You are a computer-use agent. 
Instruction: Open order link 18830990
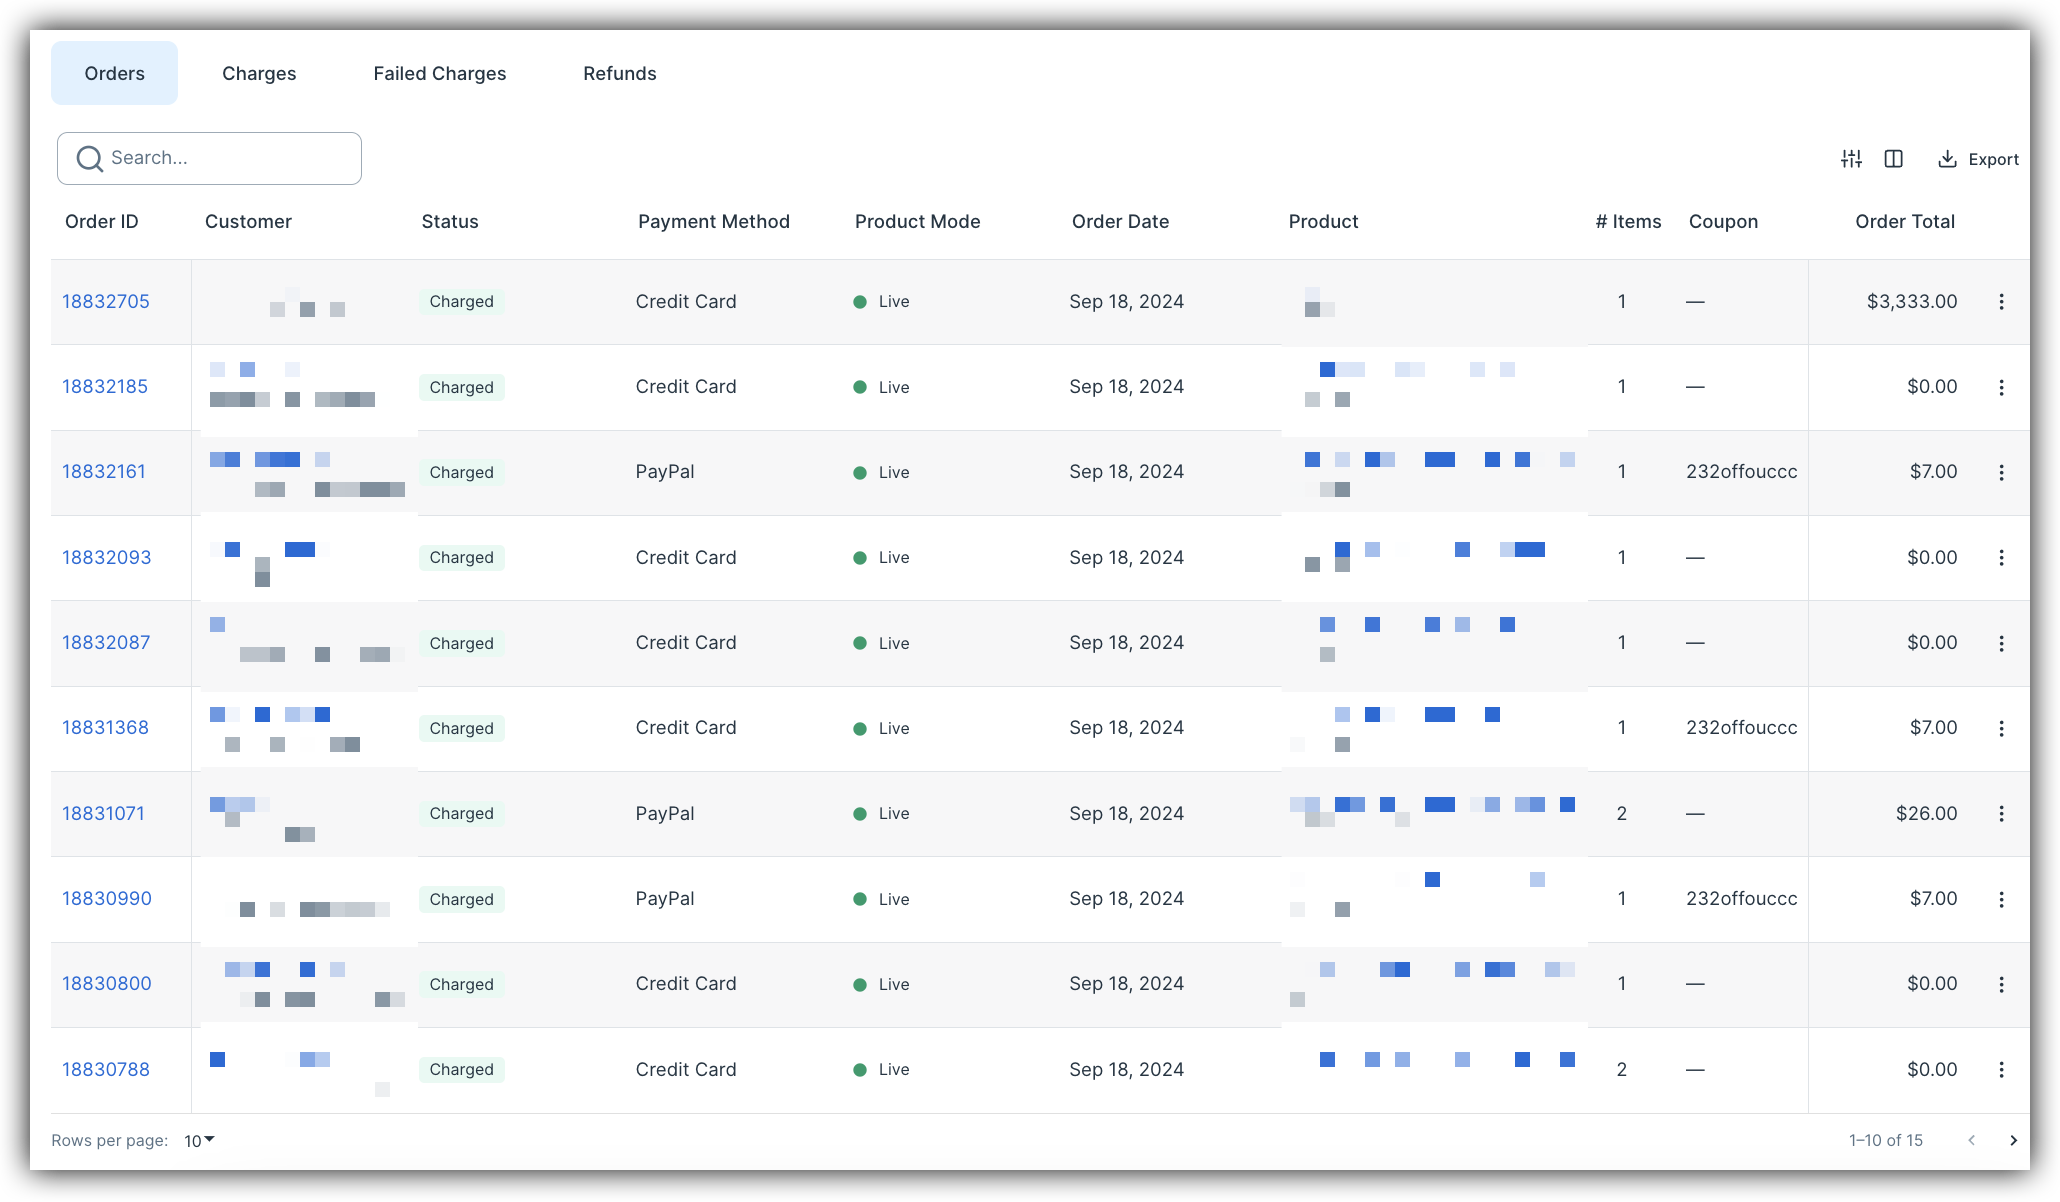pyautogui.click(x=107, y=899)
